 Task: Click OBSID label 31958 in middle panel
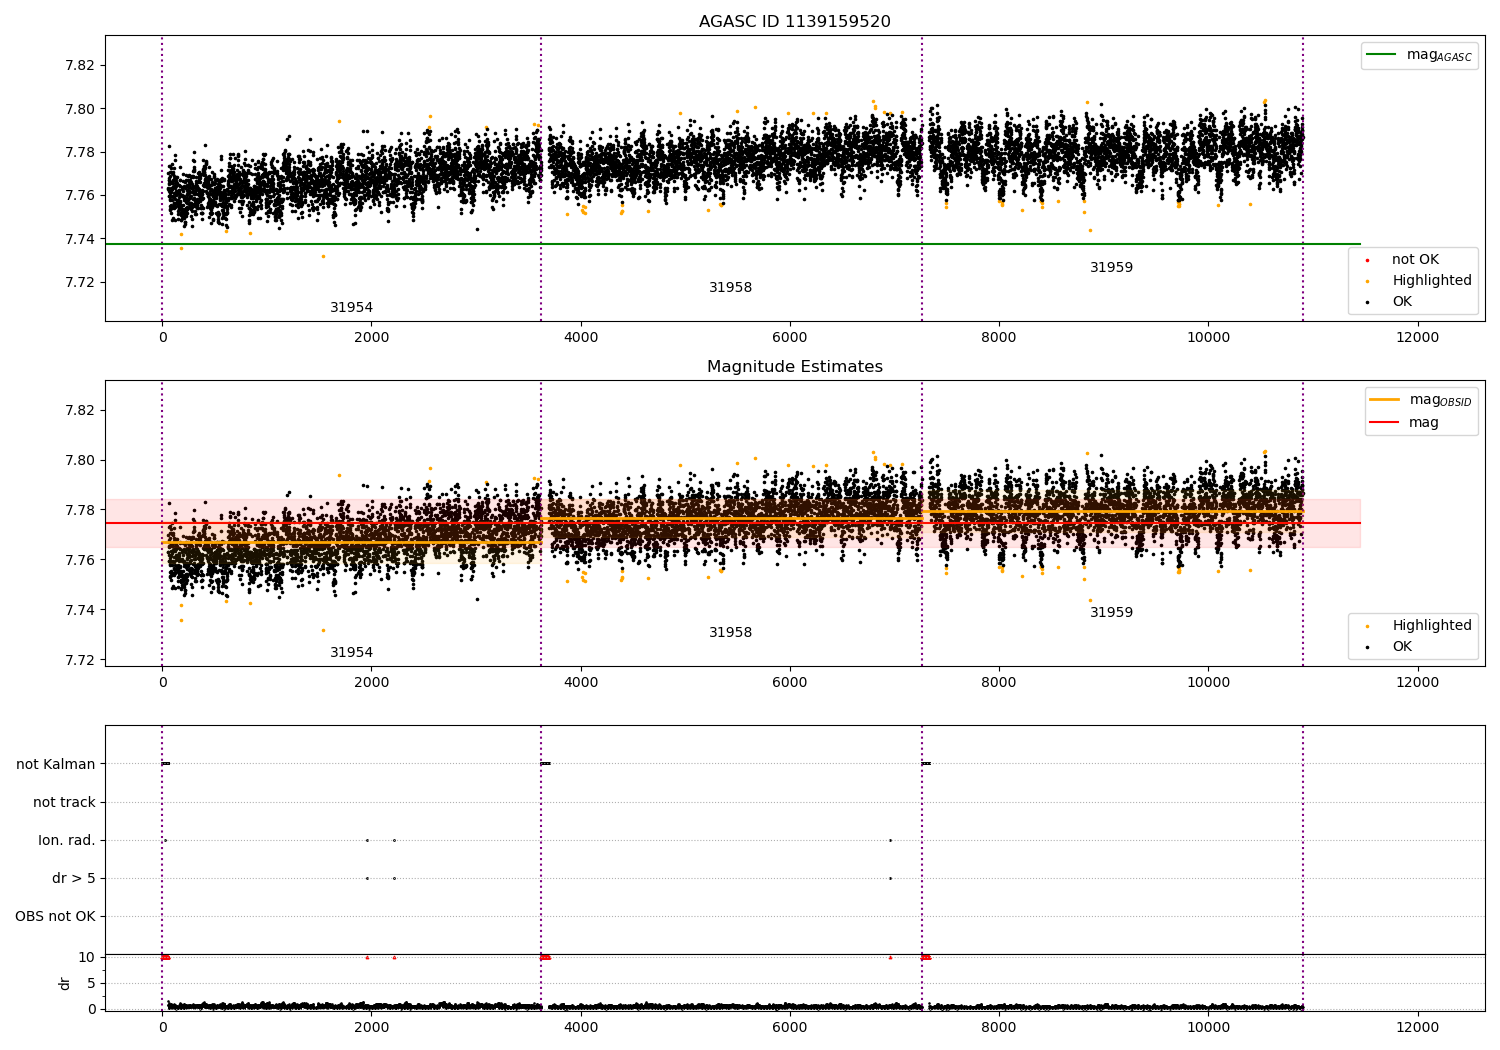click(730, 633)
